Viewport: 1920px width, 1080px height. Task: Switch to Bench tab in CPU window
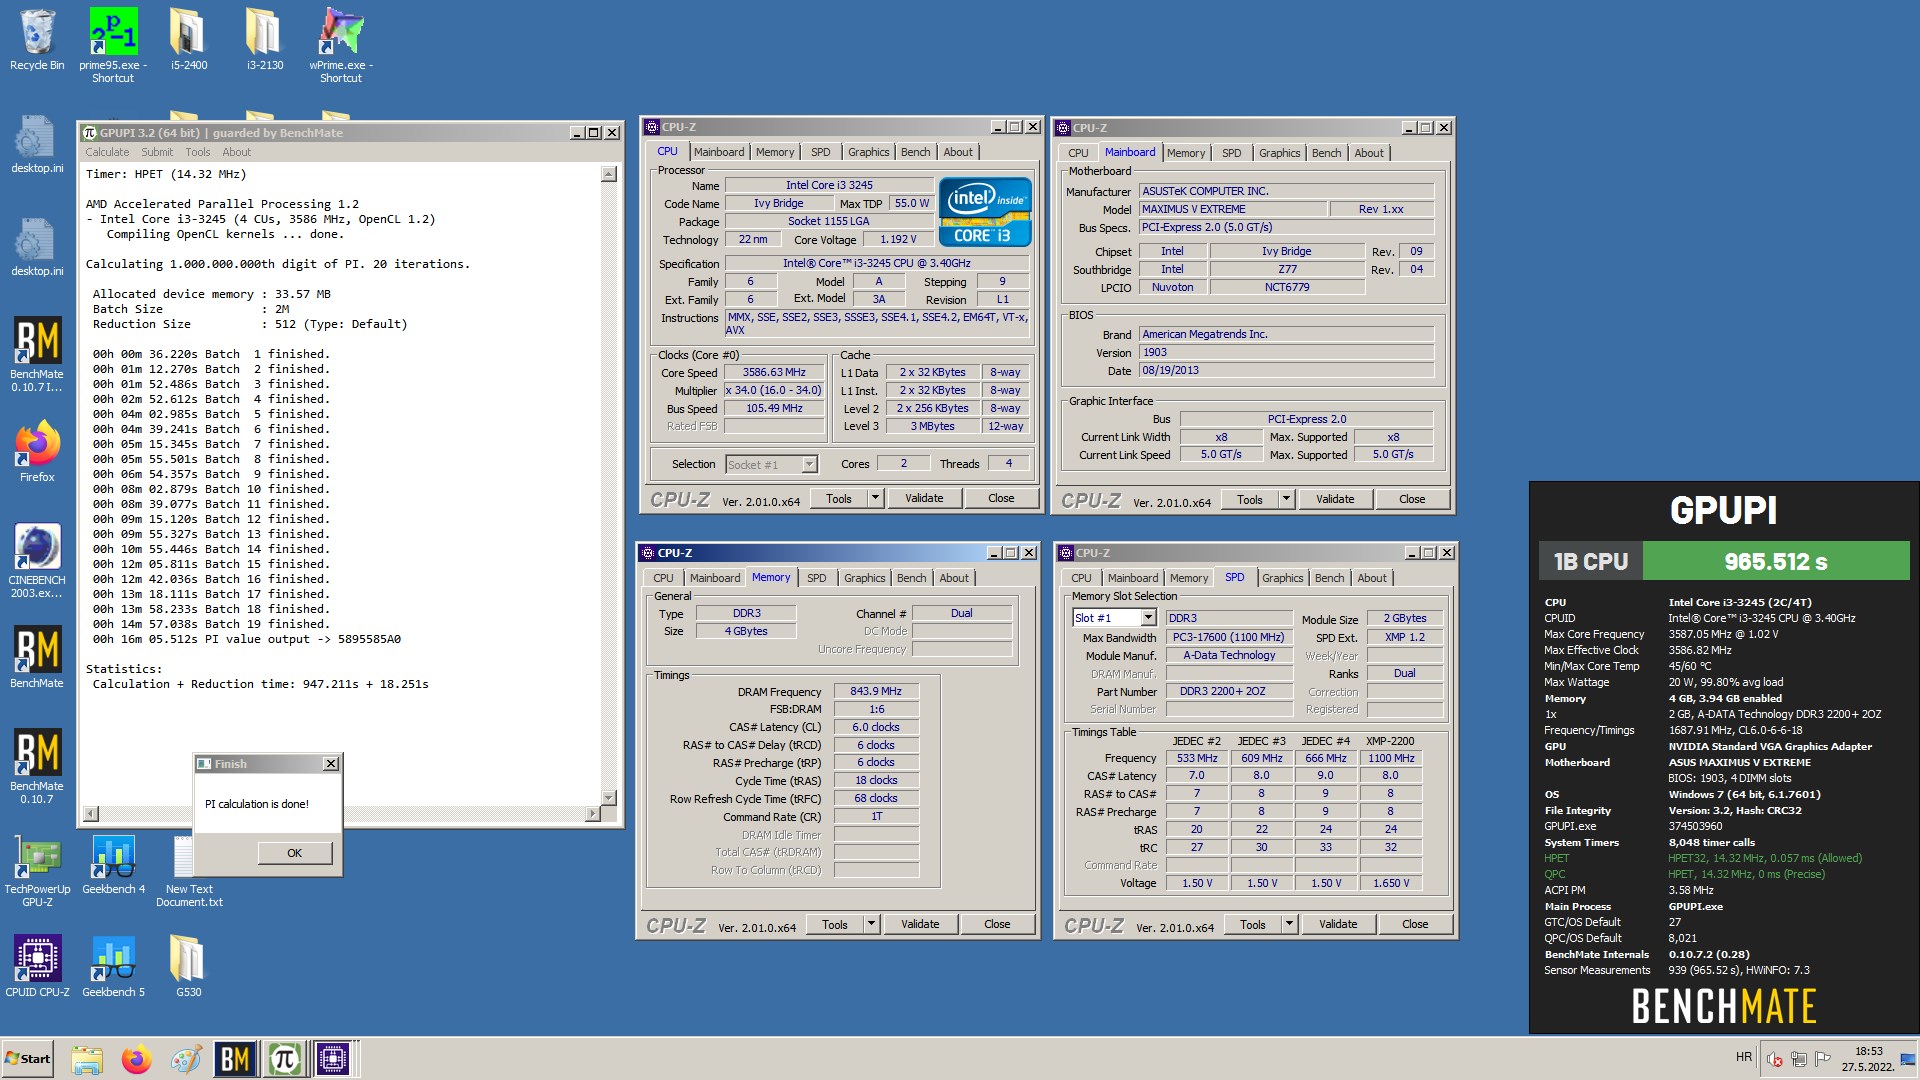pyautogui.click(x=915, y=152)
